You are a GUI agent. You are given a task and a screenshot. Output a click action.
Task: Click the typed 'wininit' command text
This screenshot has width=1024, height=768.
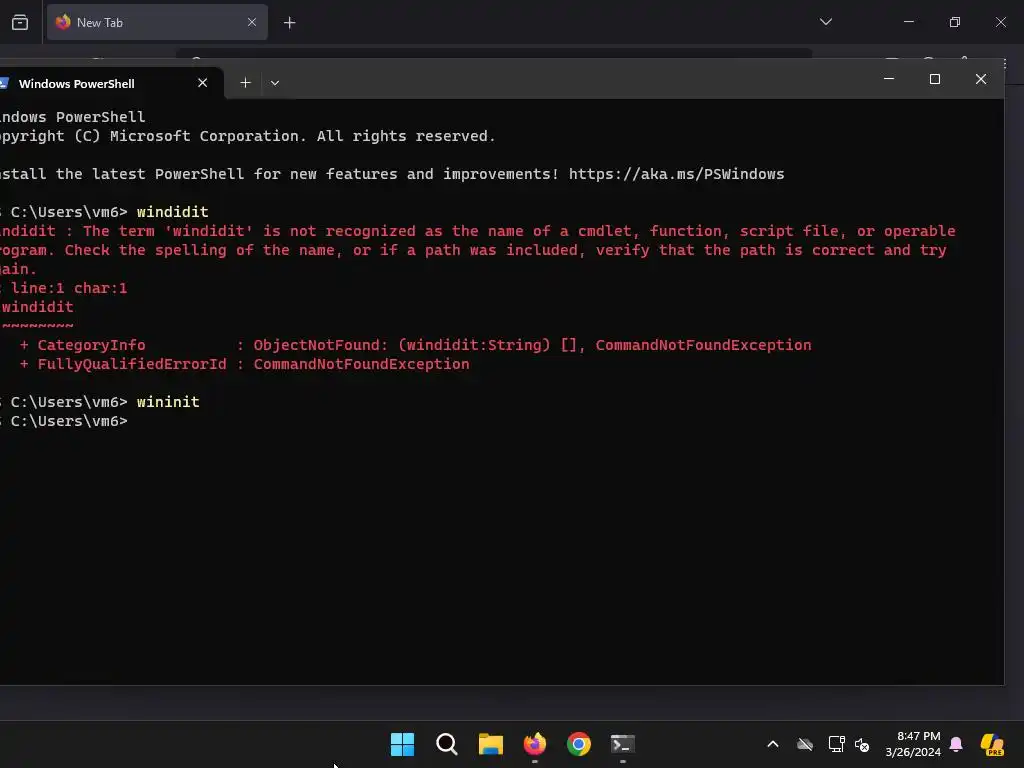coord(168,402)
